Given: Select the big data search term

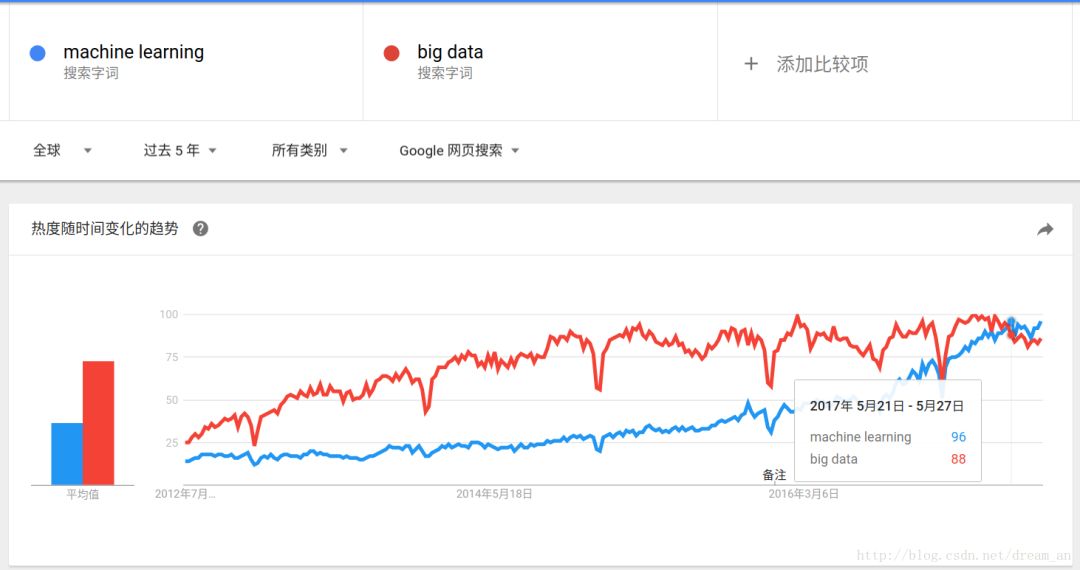Looking at the screenshot, I should (x=450, y=52).
